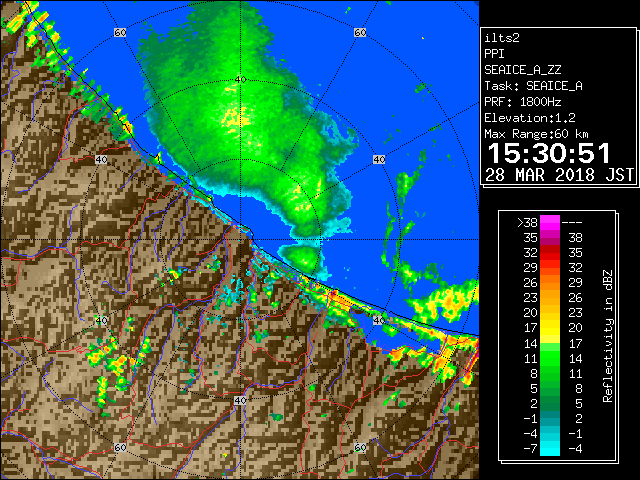Click the 'Max Range:60 km' line
This screenshot has width=640, height=480.
tap(536, 134)
